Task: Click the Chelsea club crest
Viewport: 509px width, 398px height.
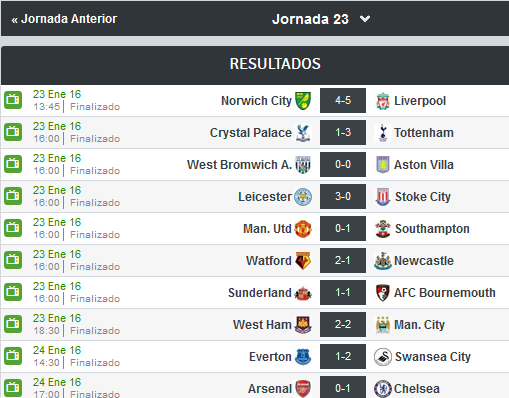Action: (x=383, y=389)
